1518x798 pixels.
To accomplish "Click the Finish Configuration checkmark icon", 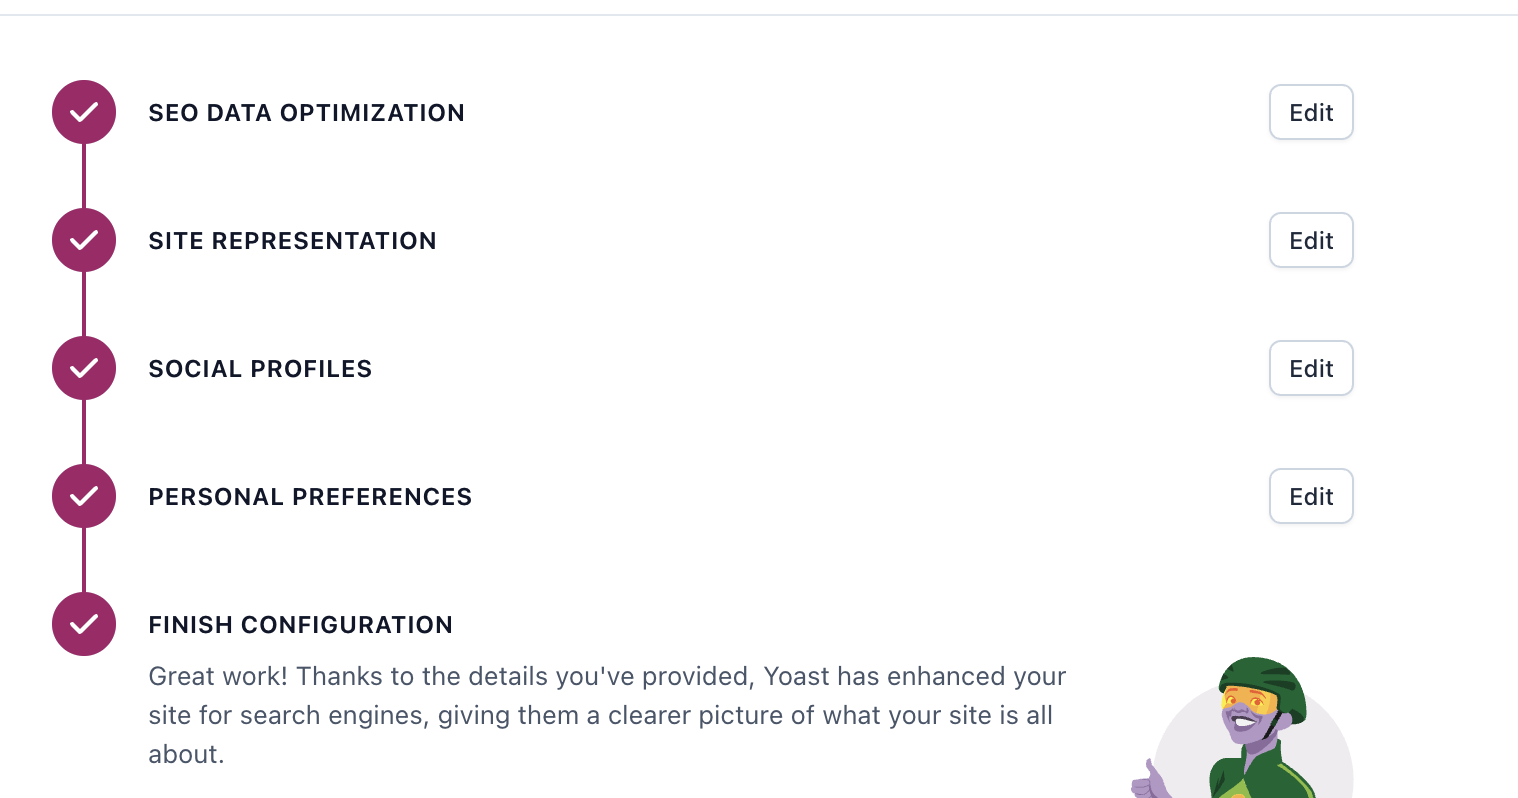I will (x=84, y=624).
